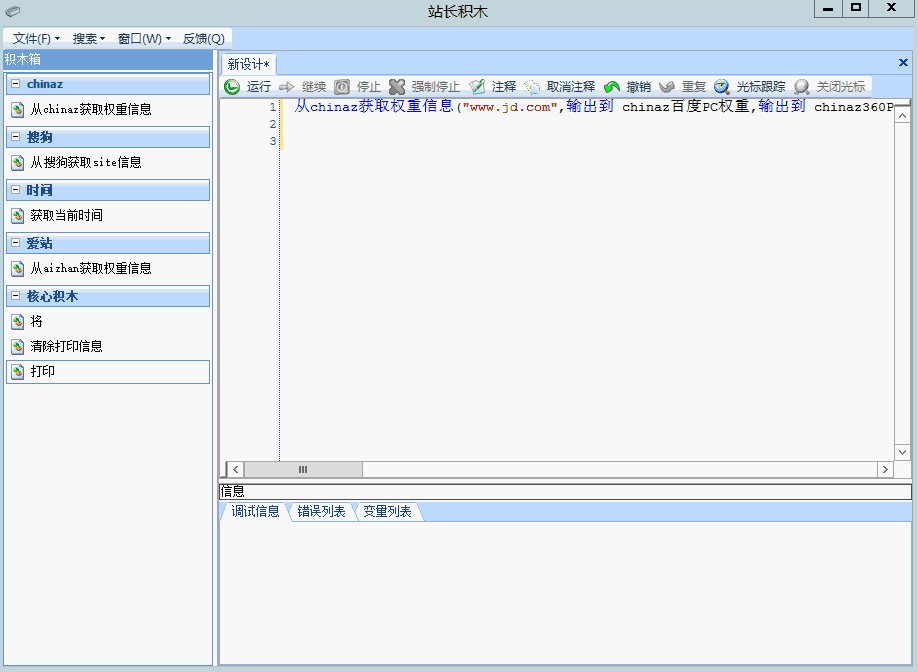The width and height of the screenshot is (918, 672).
Task: Open the 搜索 menu
Action: (x=88, y=39)
